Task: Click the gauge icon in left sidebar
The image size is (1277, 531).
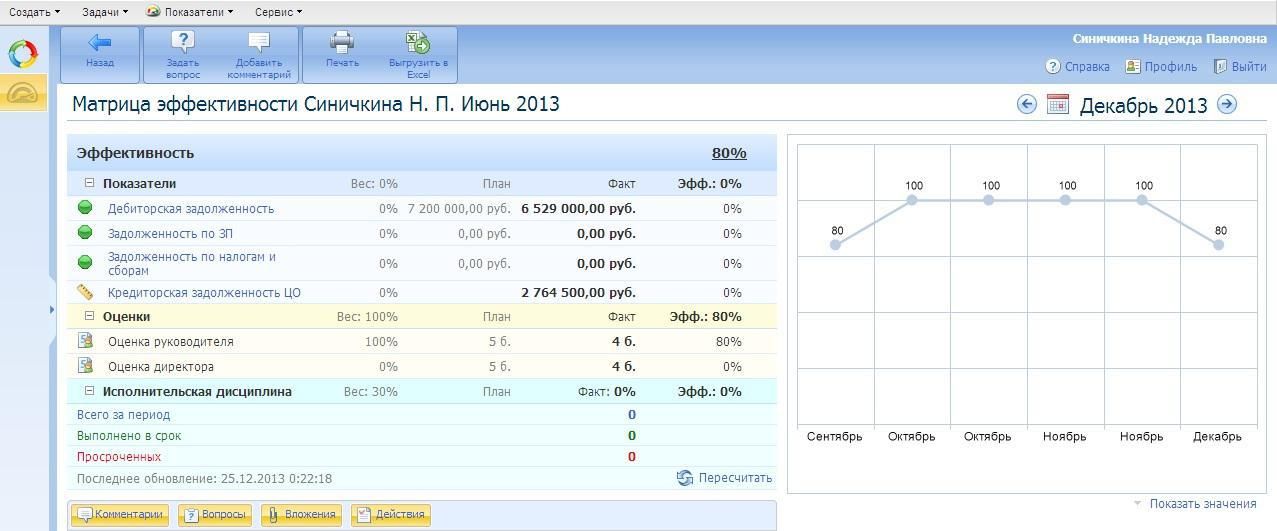Action: coord(22,93)
